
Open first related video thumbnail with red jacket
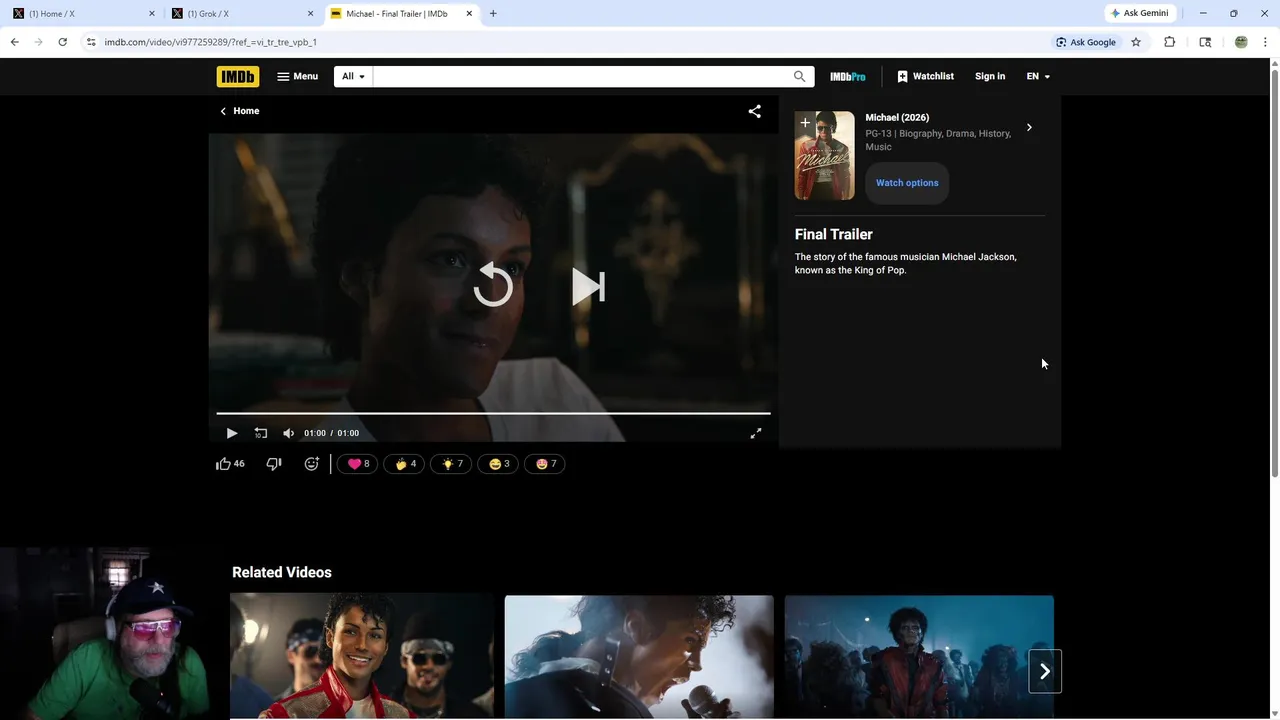pyautogui.click(x=362, y=657)
